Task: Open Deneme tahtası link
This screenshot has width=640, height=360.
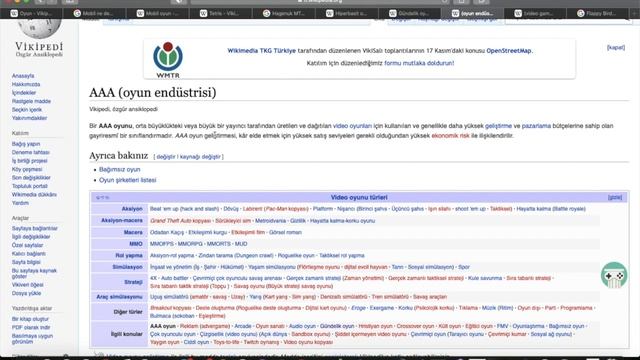Action: pyautogui.click(x=31, y=152)
